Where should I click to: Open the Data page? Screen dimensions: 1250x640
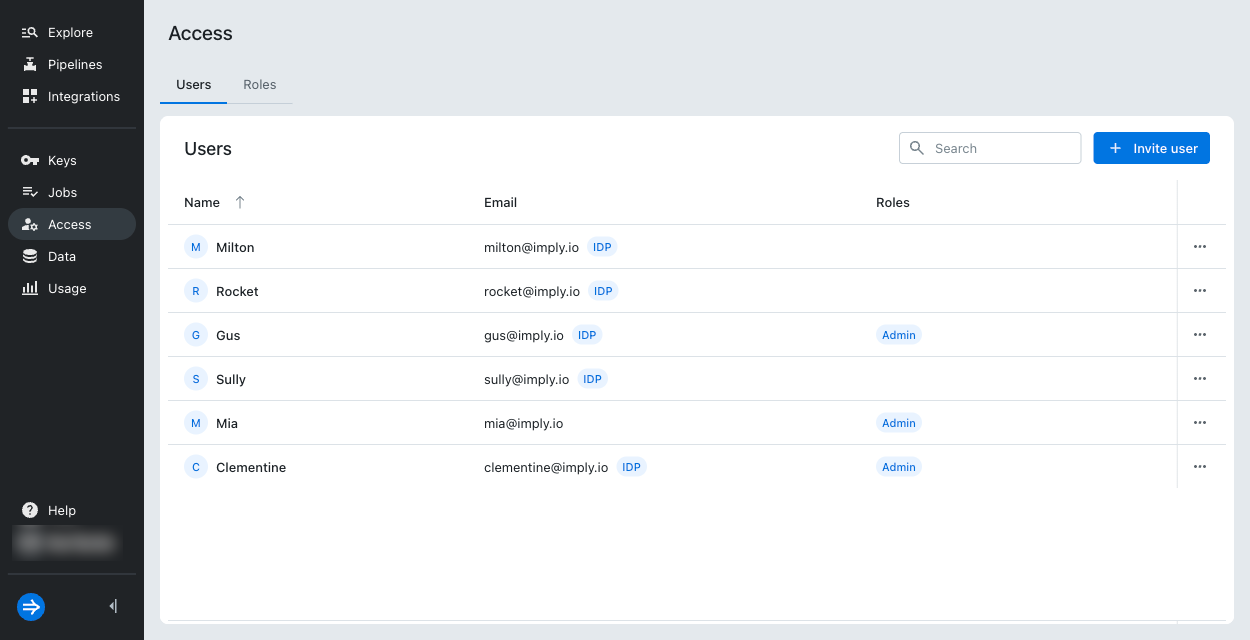[71, 256]
